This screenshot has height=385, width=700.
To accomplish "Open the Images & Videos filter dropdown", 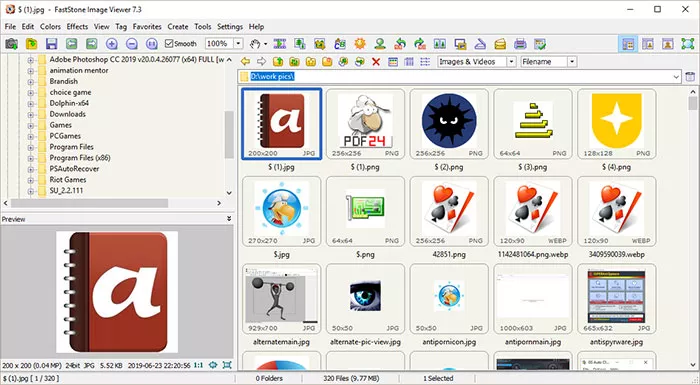I will click(512, 62).
